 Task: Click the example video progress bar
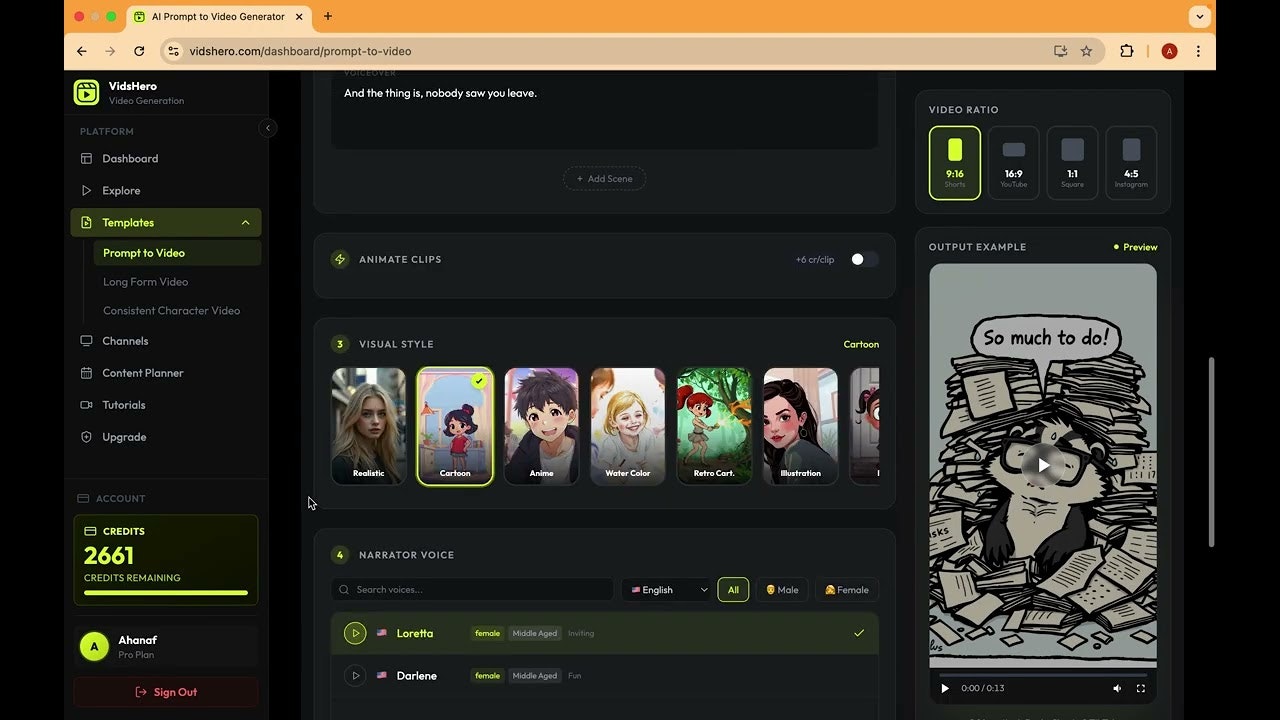click(x=1043, y=675)
